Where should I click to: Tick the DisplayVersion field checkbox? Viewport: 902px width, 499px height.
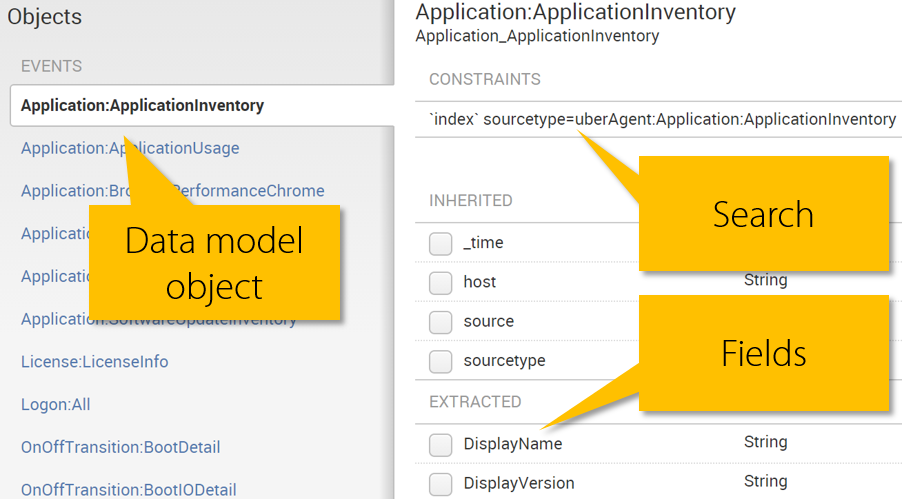pyautogui.click(x=441, y=483)
